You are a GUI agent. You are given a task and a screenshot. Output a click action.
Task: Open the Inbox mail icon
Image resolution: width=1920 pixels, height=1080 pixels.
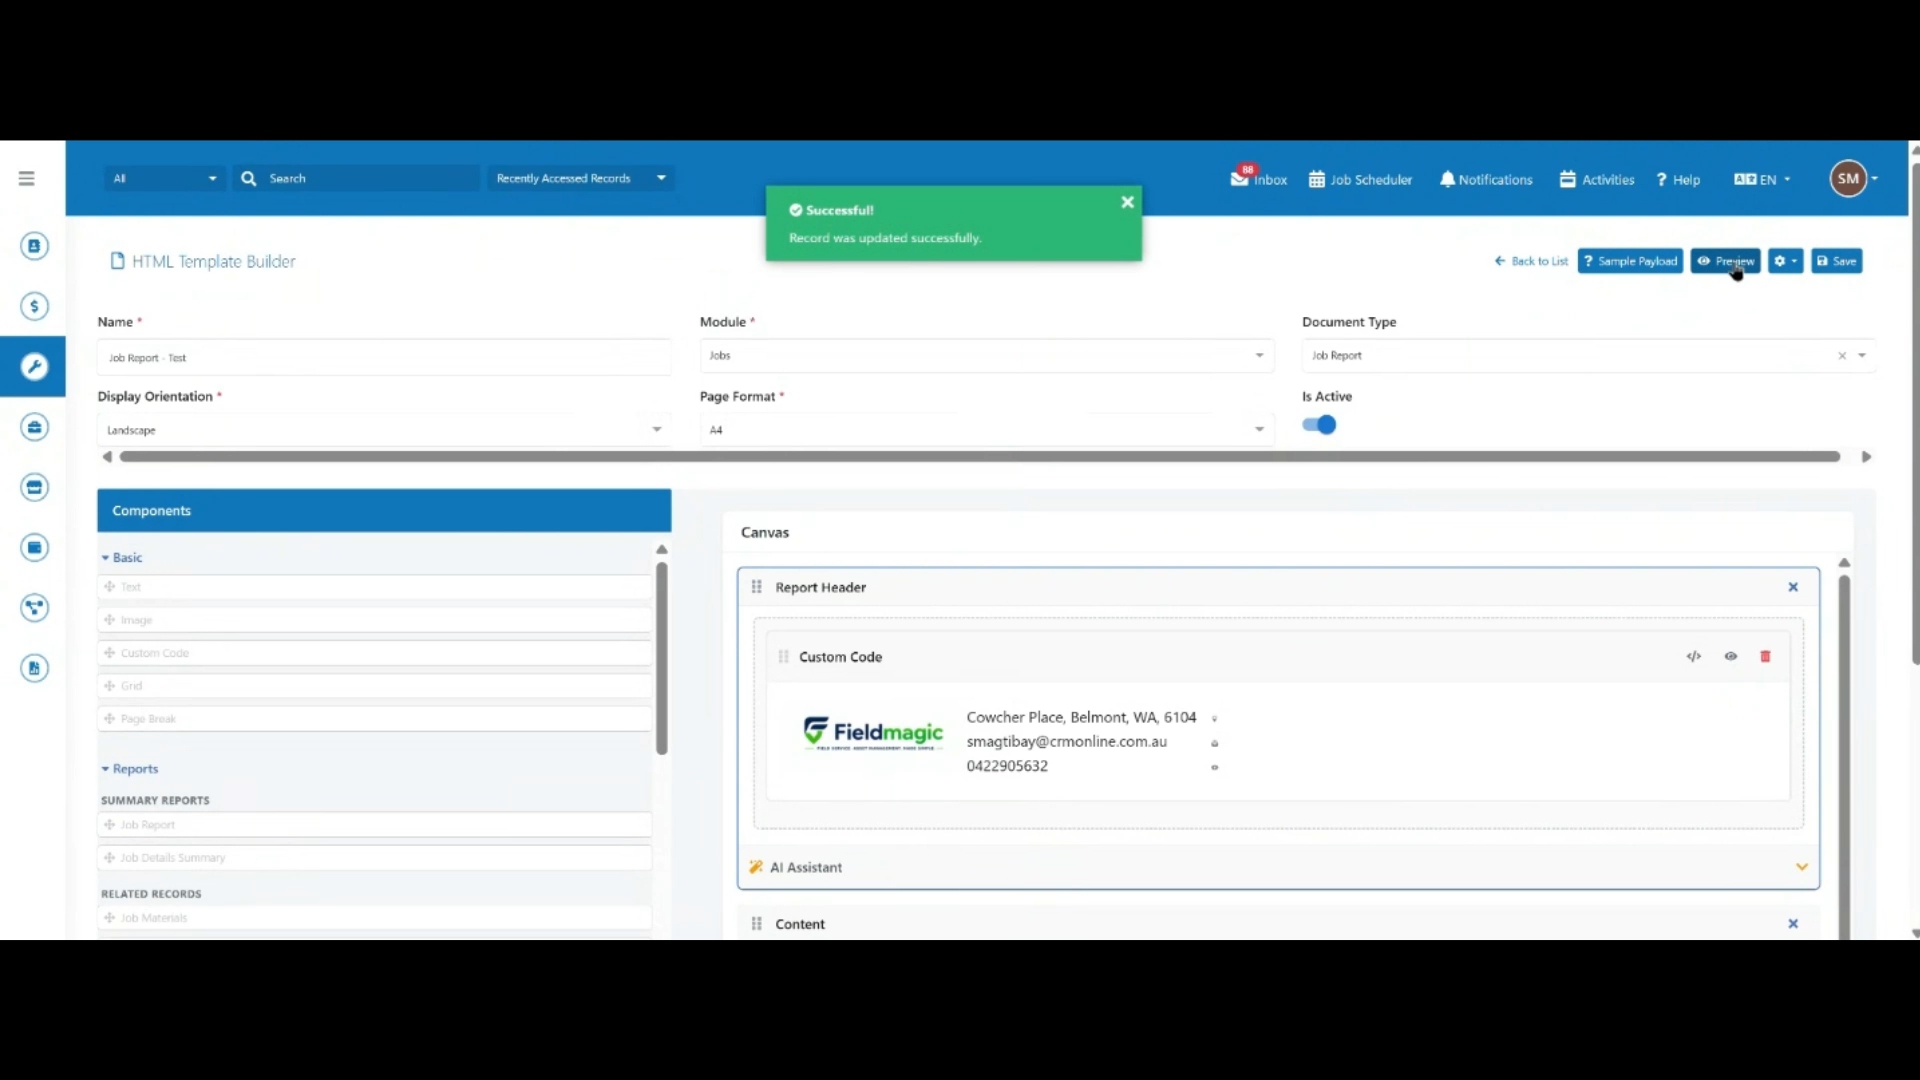click(x=1258, y=178)
